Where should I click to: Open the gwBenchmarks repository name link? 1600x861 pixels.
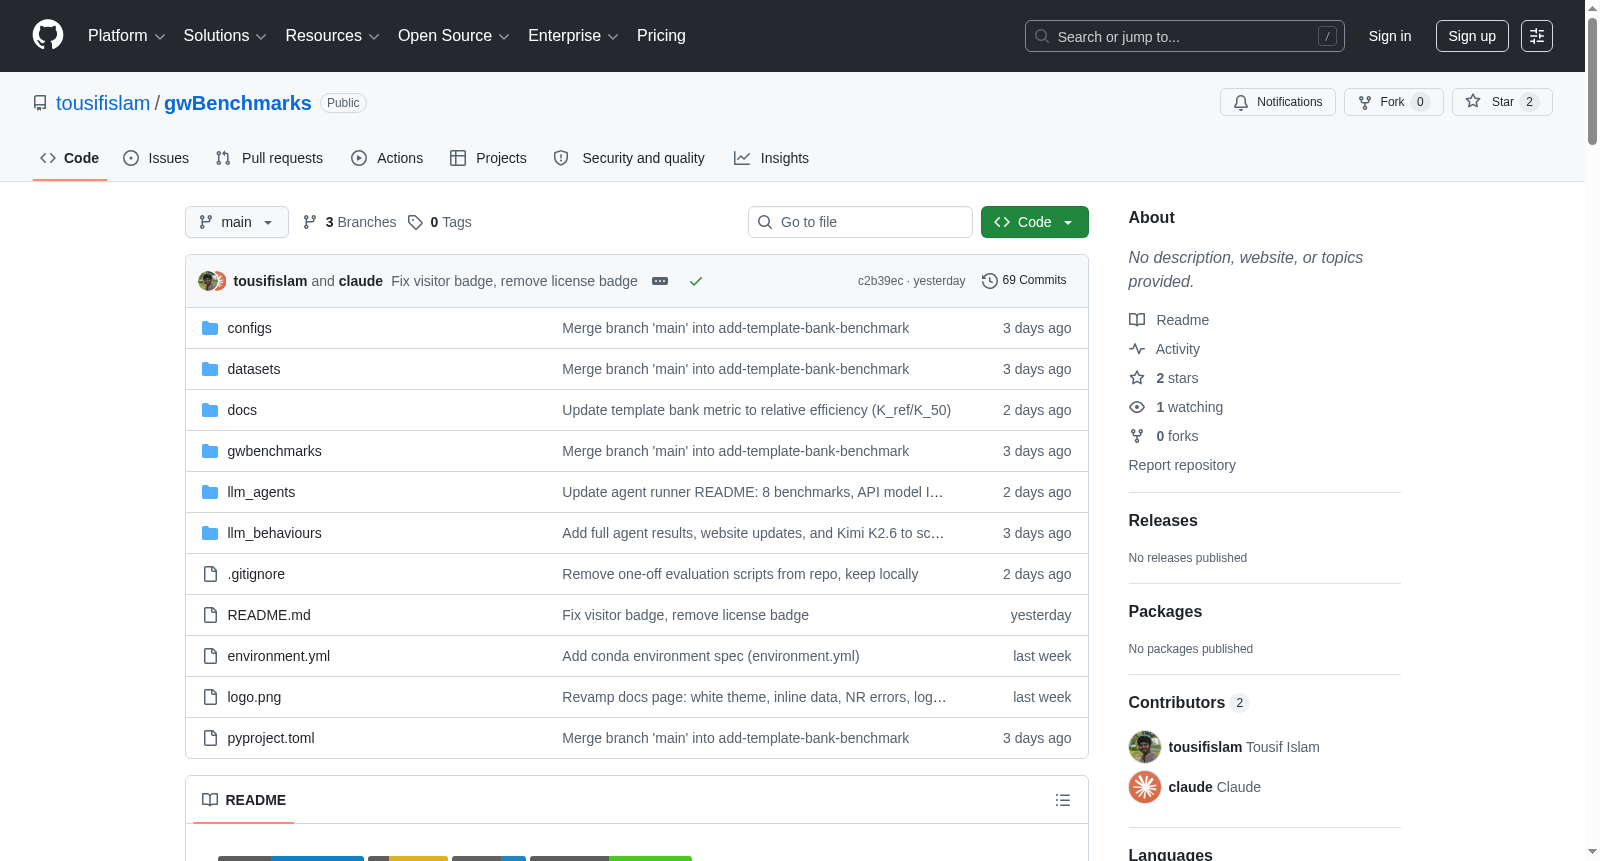(238, 103)
